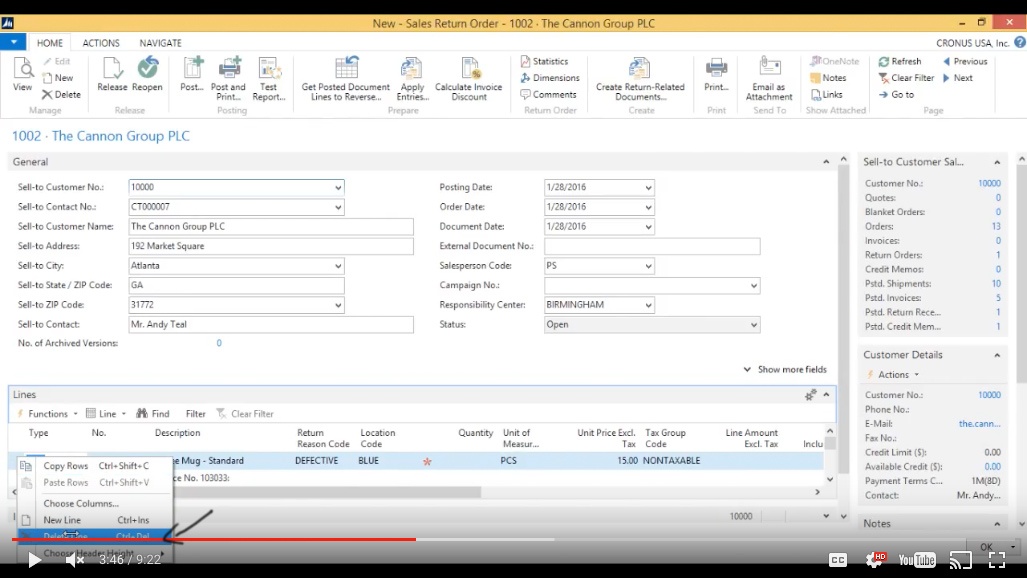Switch to the HOME ribbon tab
Screen dimensions: 1027x578
coord(50,43)
